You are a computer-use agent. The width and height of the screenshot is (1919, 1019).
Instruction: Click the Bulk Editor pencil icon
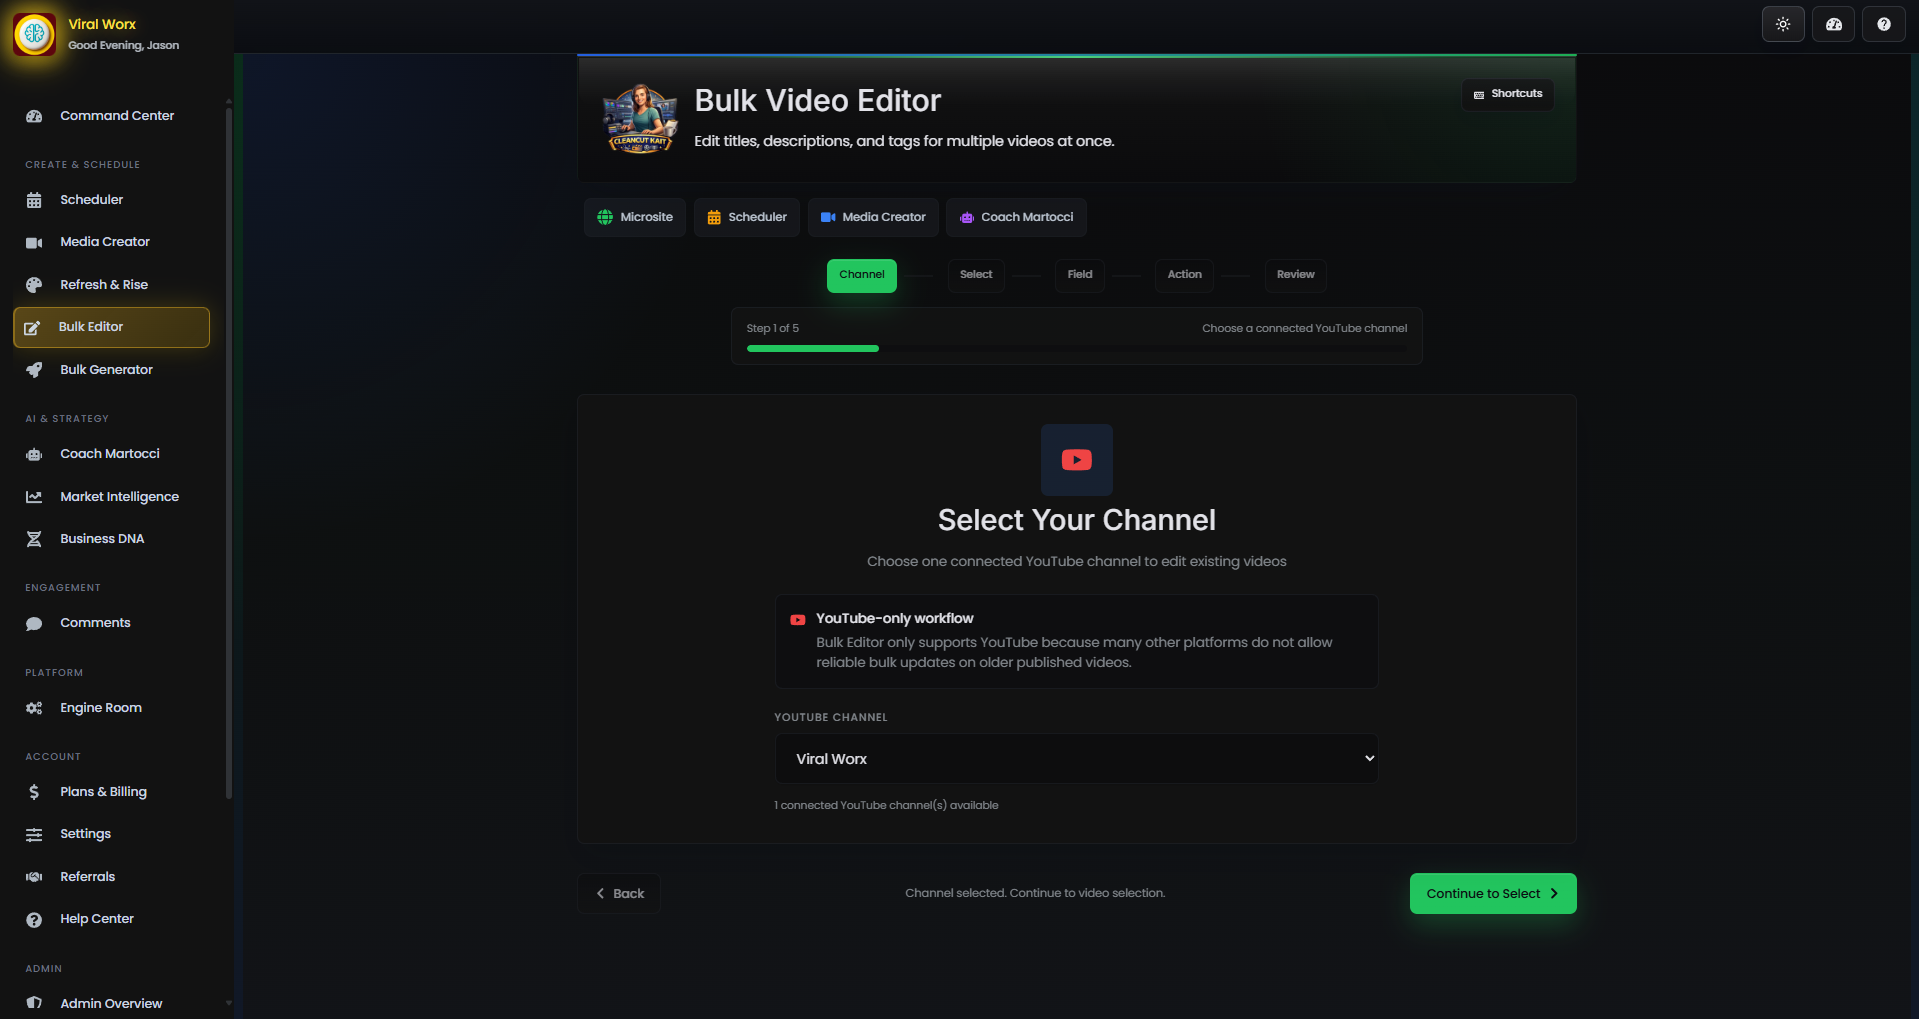tap(32, 327)
